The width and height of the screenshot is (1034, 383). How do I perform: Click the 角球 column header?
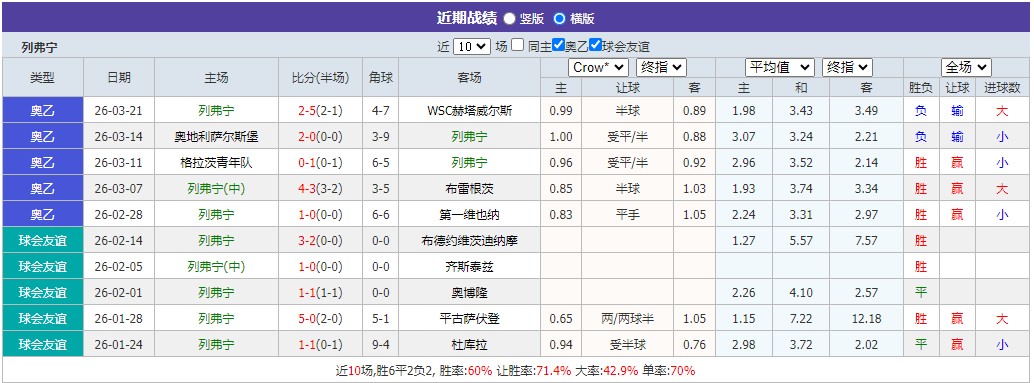tap(380, 77)
